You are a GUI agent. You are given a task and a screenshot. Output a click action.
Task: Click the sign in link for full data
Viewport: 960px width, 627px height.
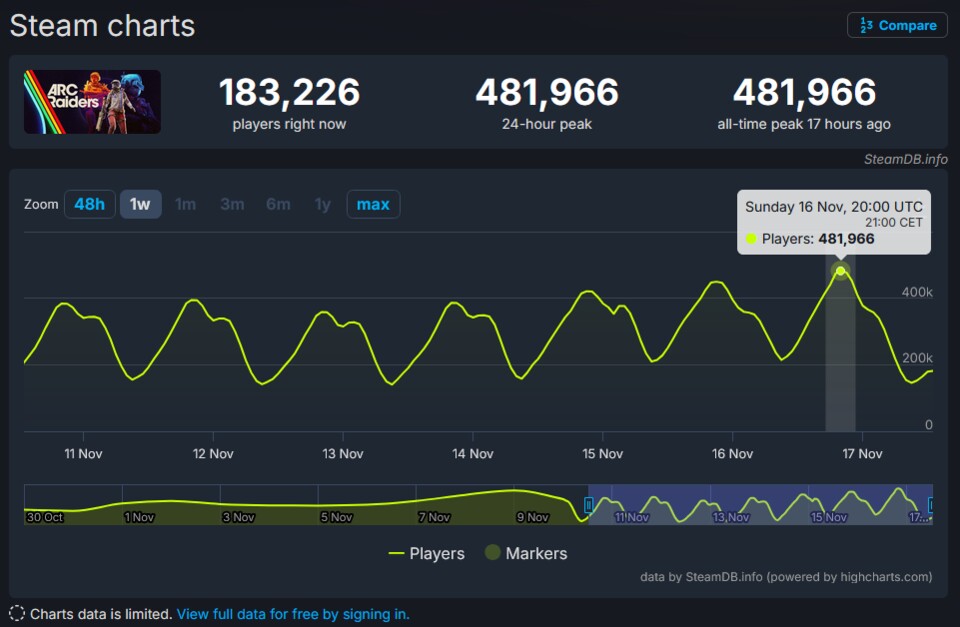pyautogui.click(x=292, y=613)
